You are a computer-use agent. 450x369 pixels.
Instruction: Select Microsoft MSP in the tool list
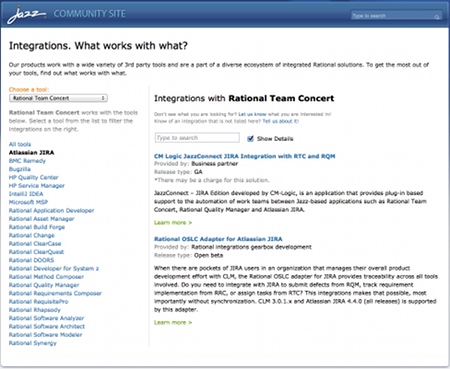click(x=28, y=202)
